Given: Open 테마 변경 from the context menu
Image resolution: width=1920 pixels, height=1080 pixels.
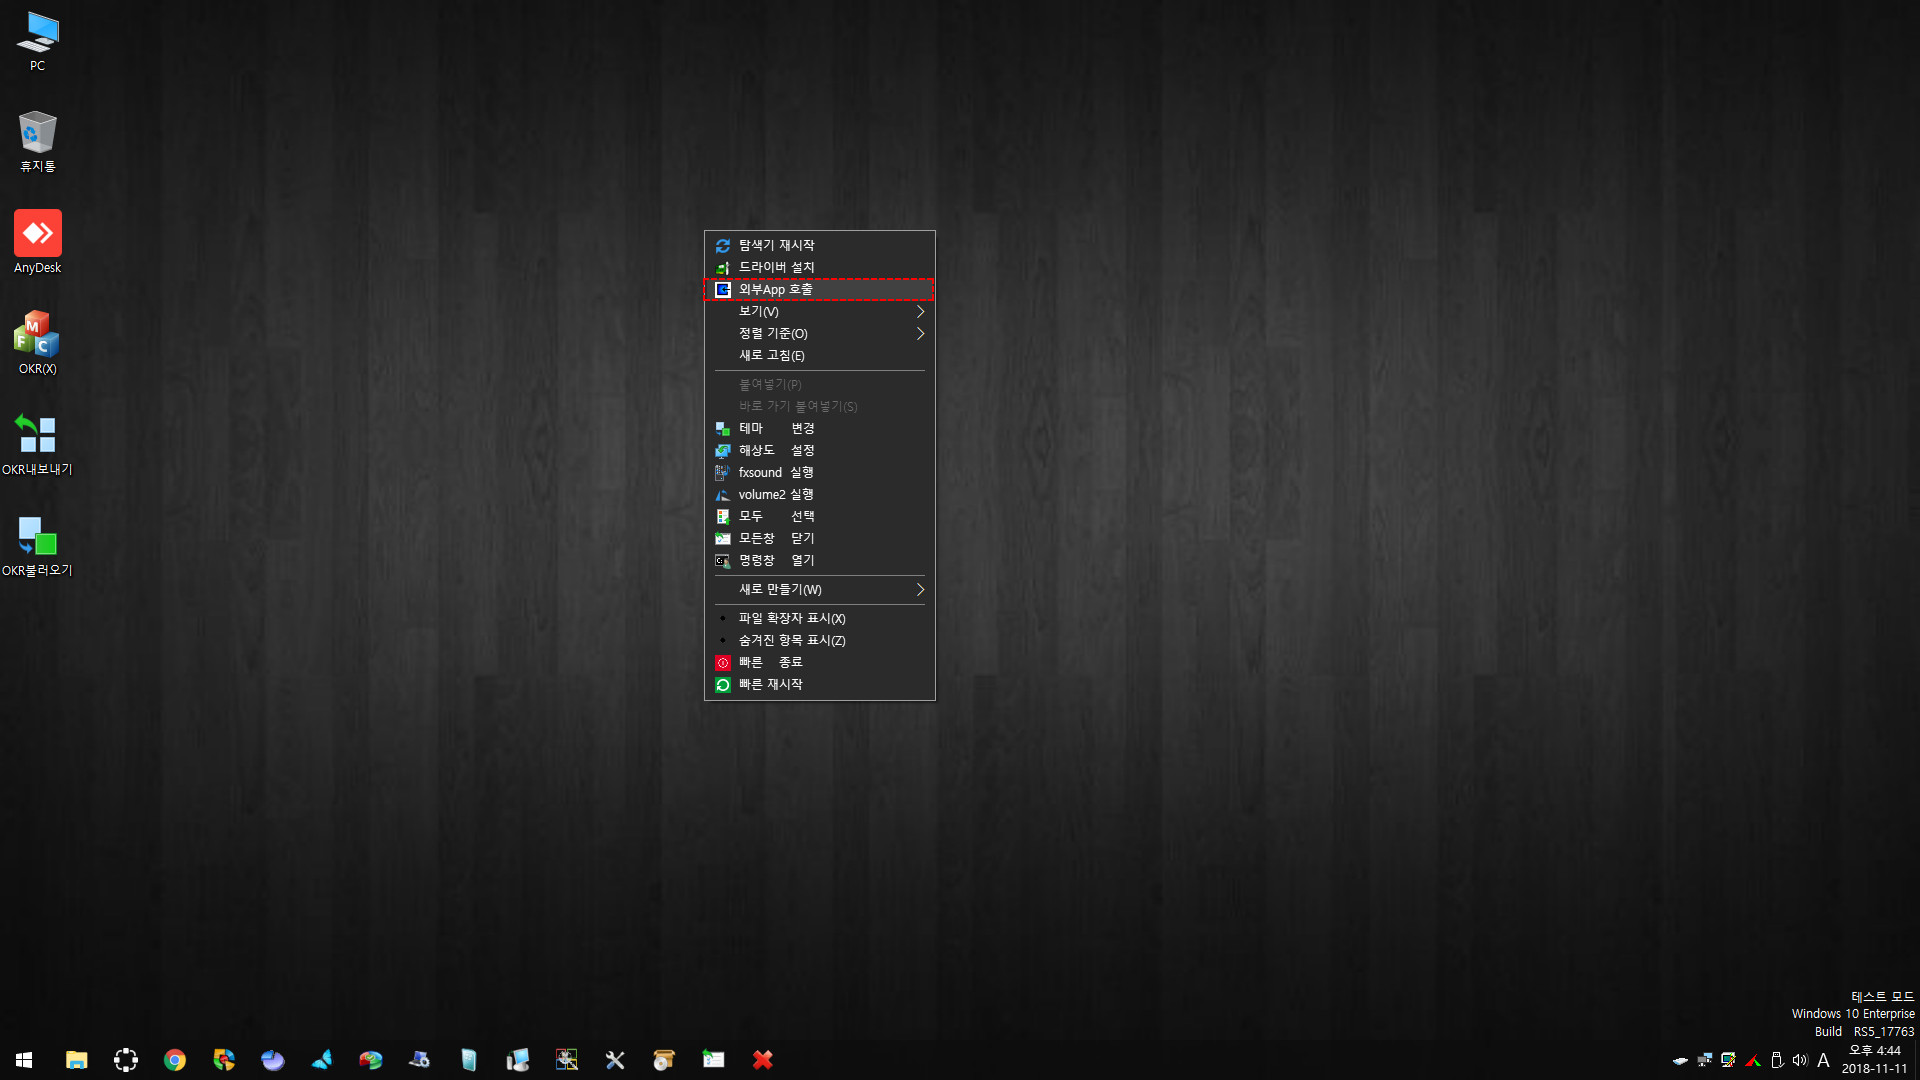Looking at the screenshot, I should [x=819, y=428].
